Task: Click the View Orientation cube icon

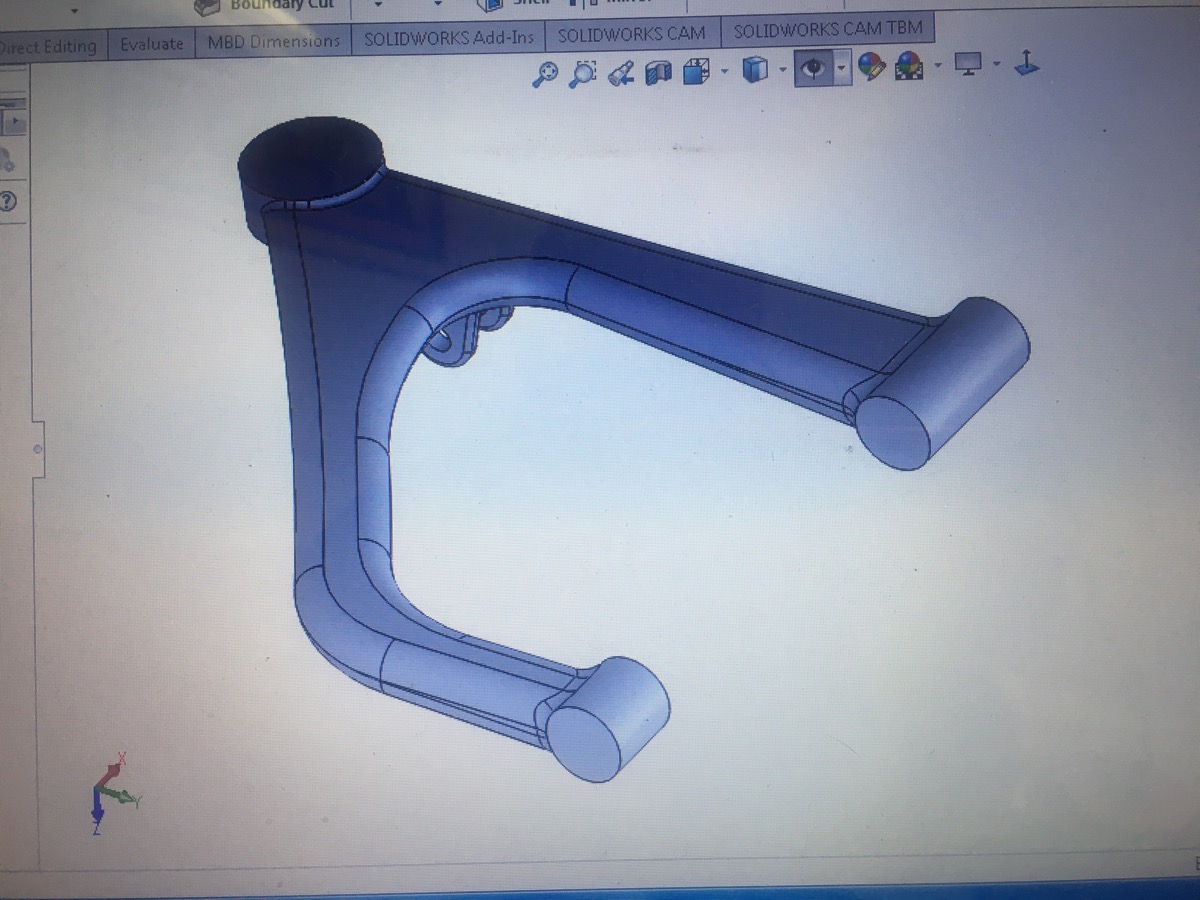Action: [x=696, y=71]
